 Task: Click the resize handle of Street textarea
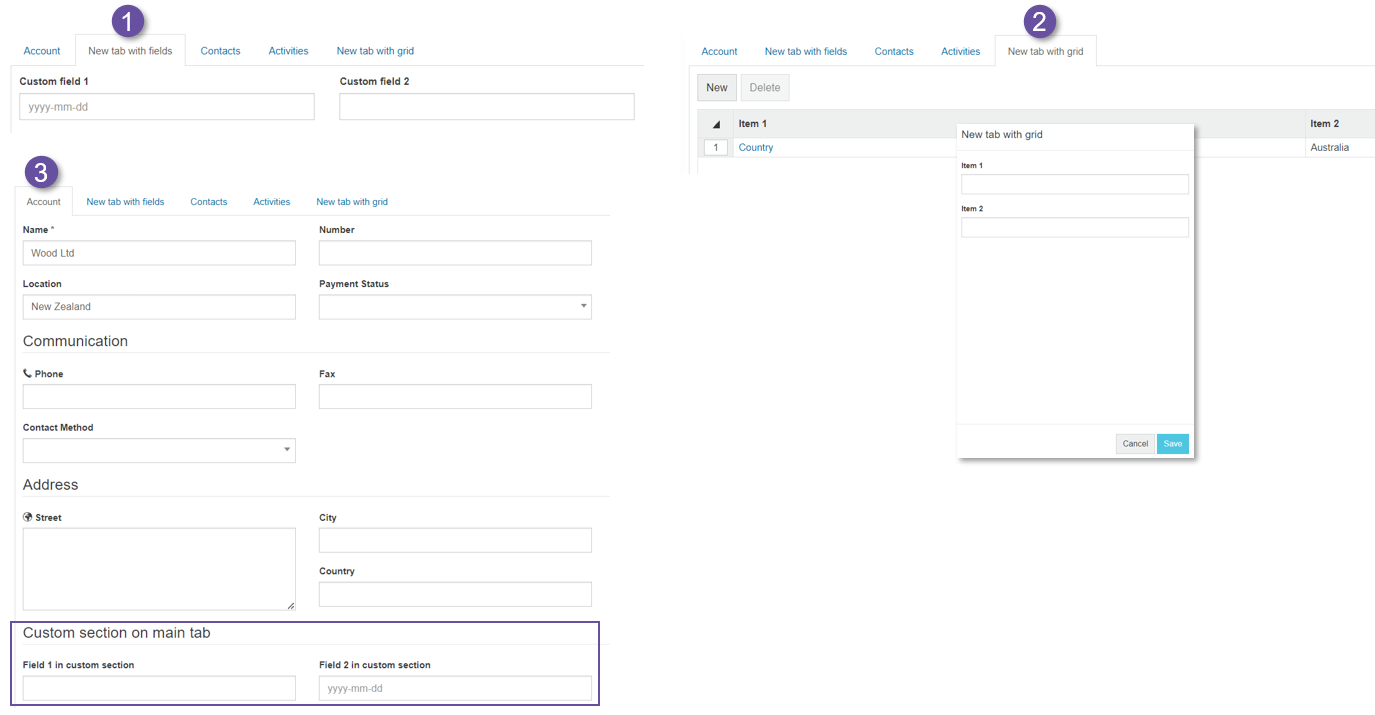tap(291, 605)
